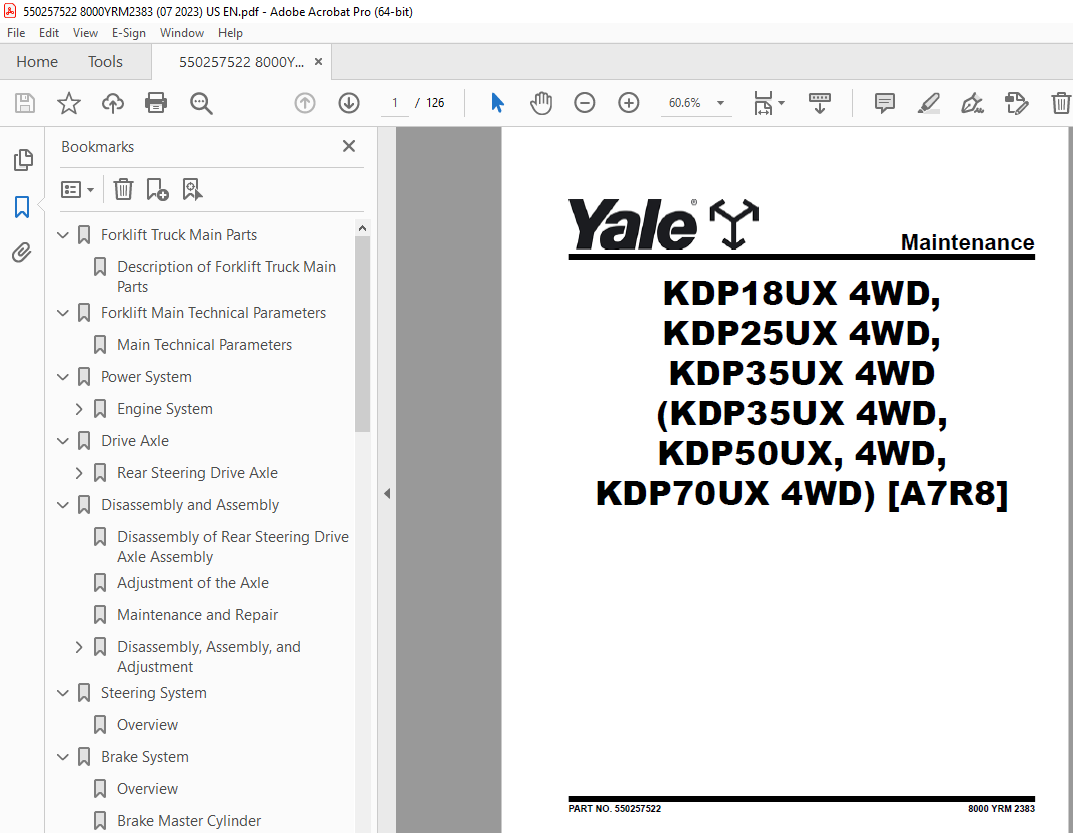
Task: Click the bookmarks panel vertical scrollbar
Action: pos(363,334)
